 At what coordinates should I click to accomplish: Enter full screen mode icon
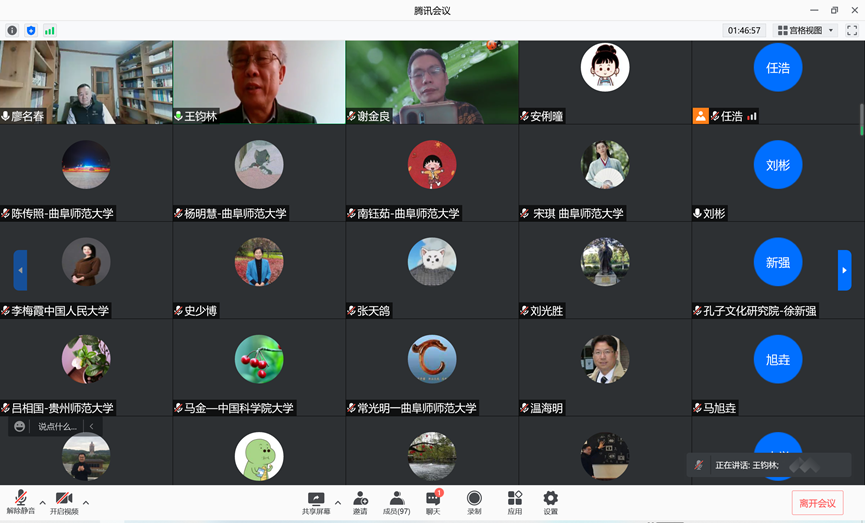tap(851, 31)
